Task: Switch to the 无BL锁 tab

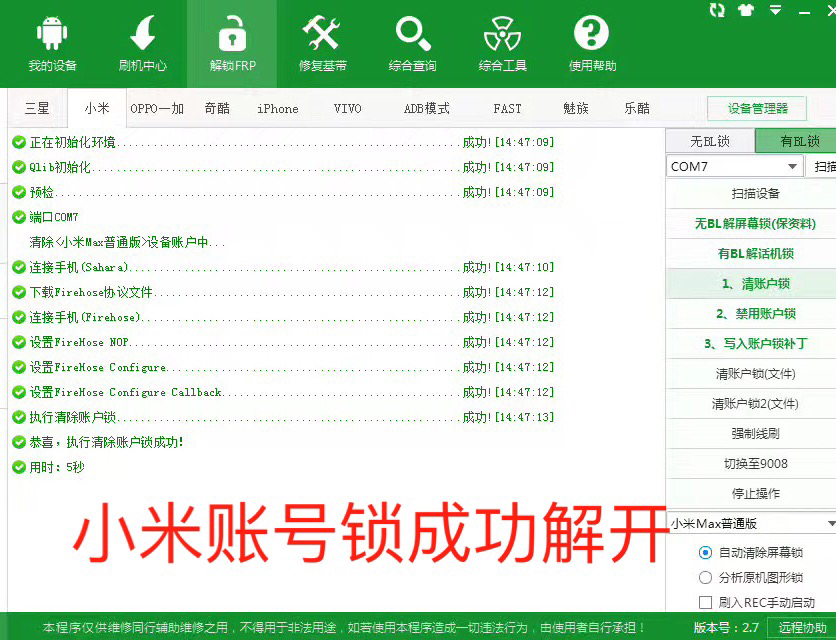Action: tap(709, 140)
